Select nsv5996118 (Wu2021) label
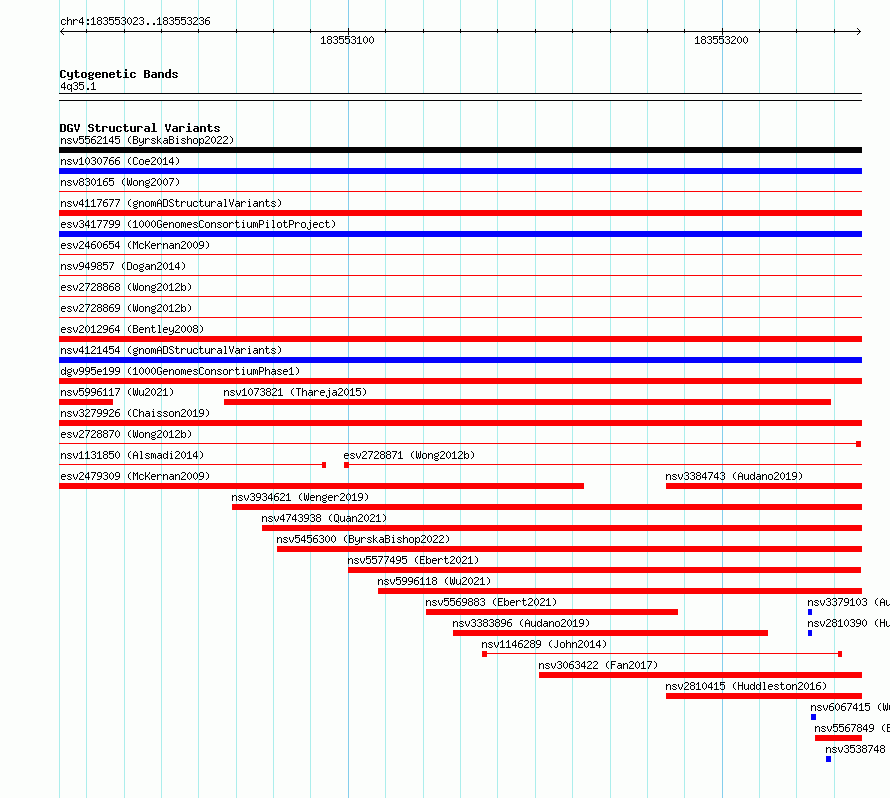Screen dimensions: 890x798 (x=434, y=581)
